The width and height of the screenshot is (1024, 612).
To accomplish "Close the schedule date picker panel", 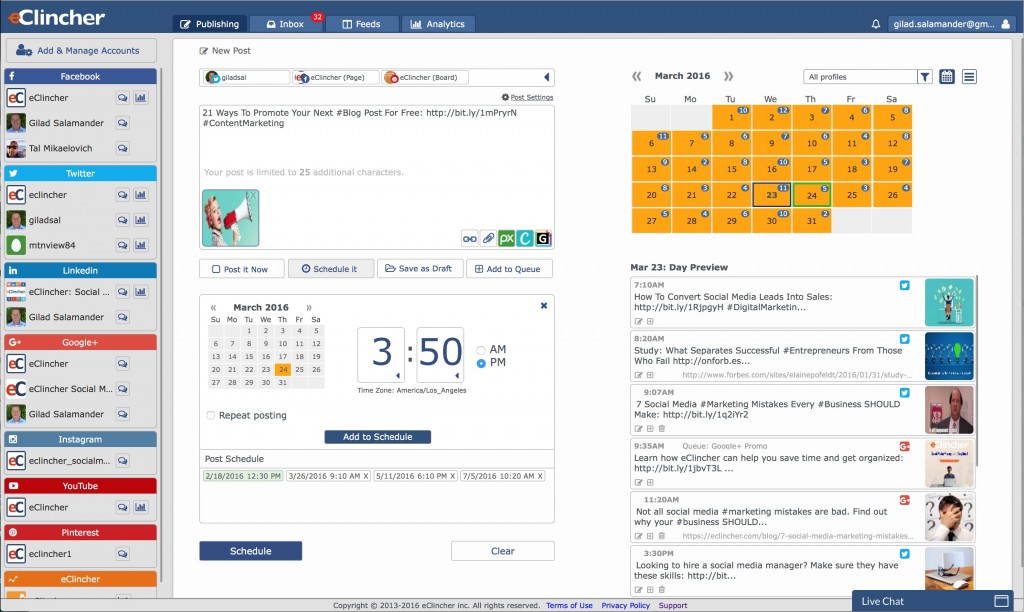I will [x=543, y=306].
